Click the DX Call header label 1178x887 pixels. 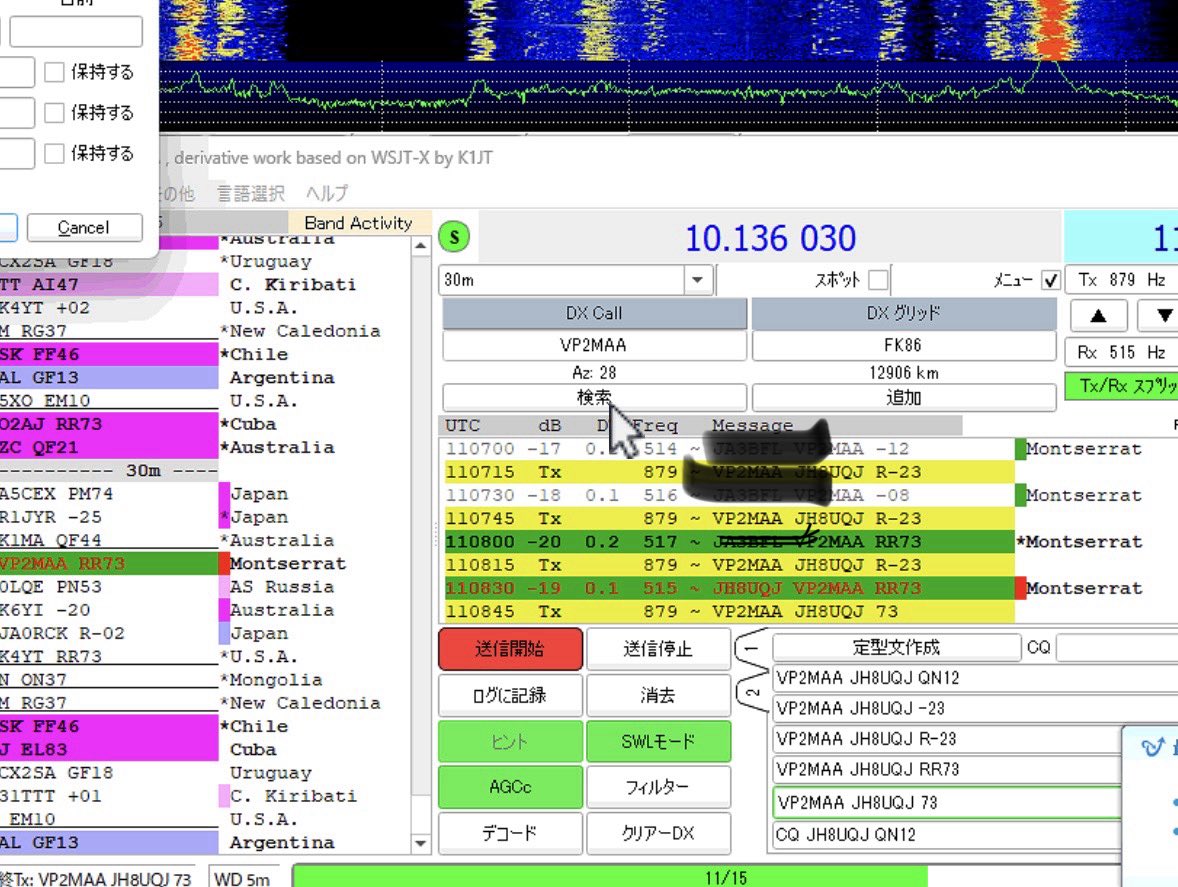click(594, 313)
